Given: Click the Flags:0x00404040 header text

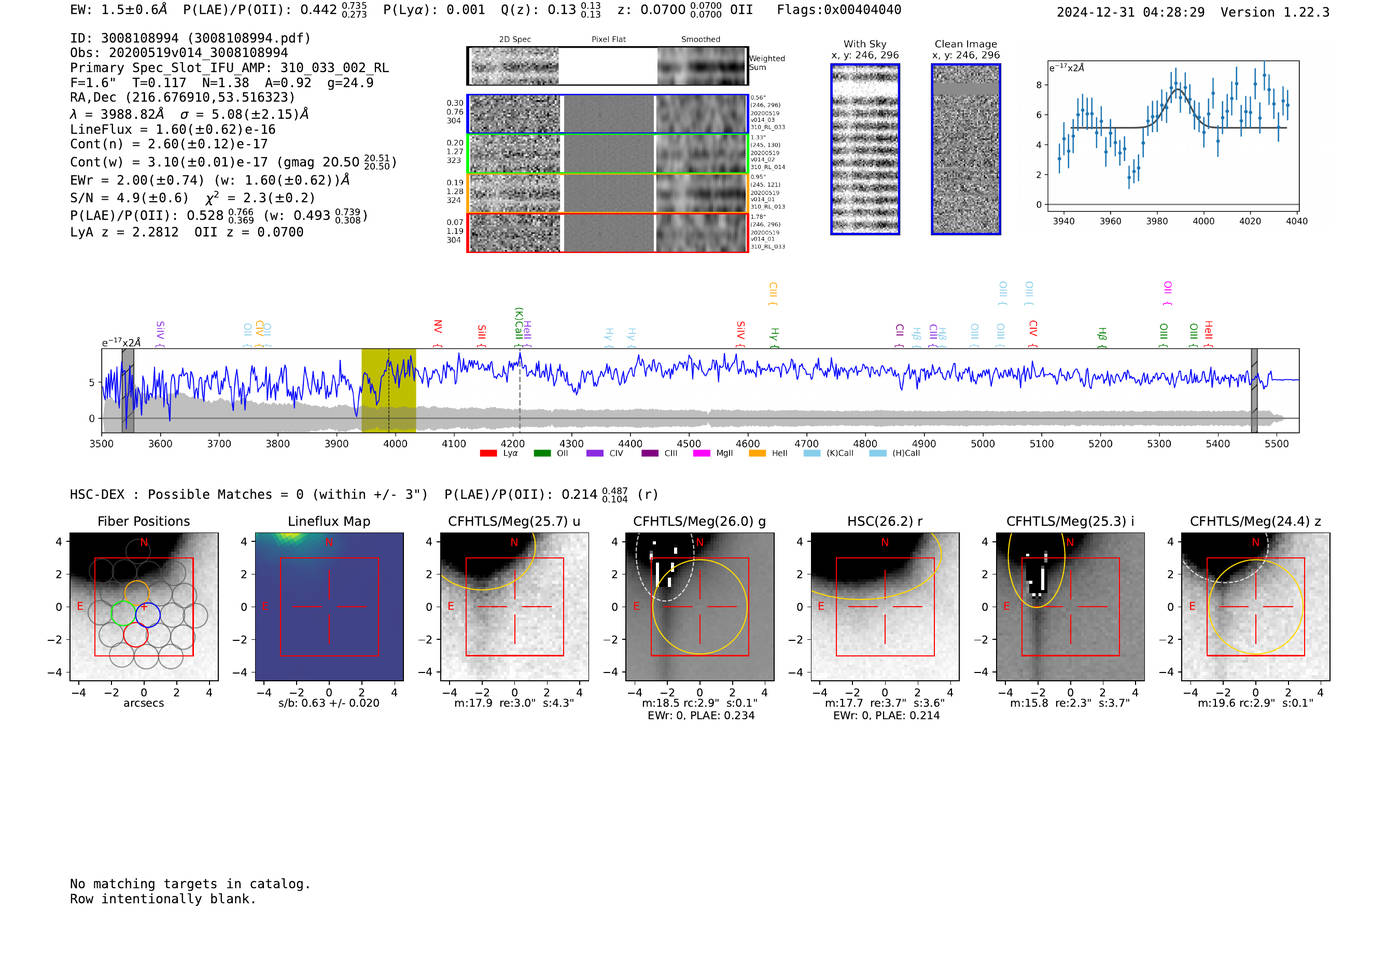Looking at the screenshot, I should [839, 9].
